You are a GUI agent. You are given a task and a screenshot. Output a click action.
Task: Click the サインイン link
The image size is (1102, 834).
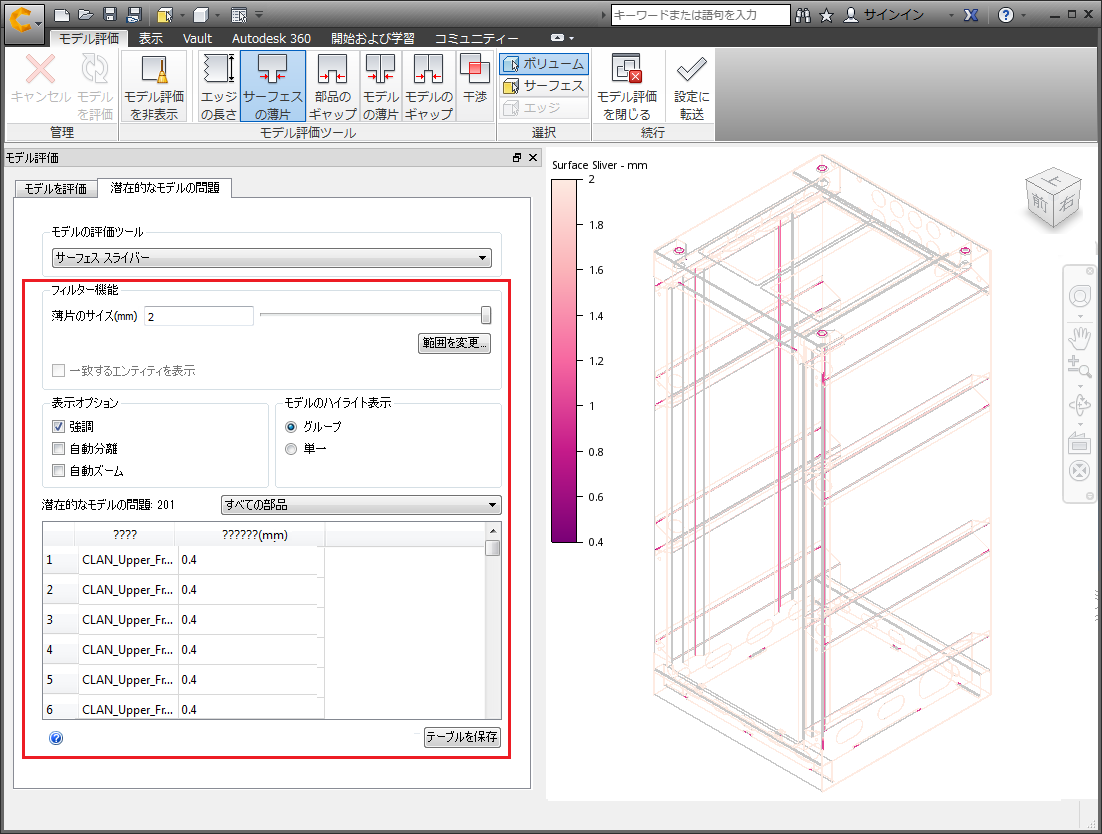(894, 15)
